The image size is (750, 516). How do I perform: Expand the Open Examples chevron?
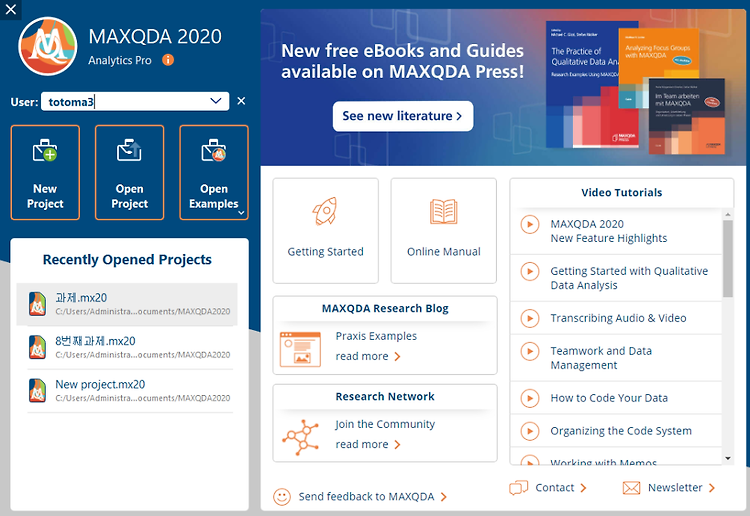(242, 213)
